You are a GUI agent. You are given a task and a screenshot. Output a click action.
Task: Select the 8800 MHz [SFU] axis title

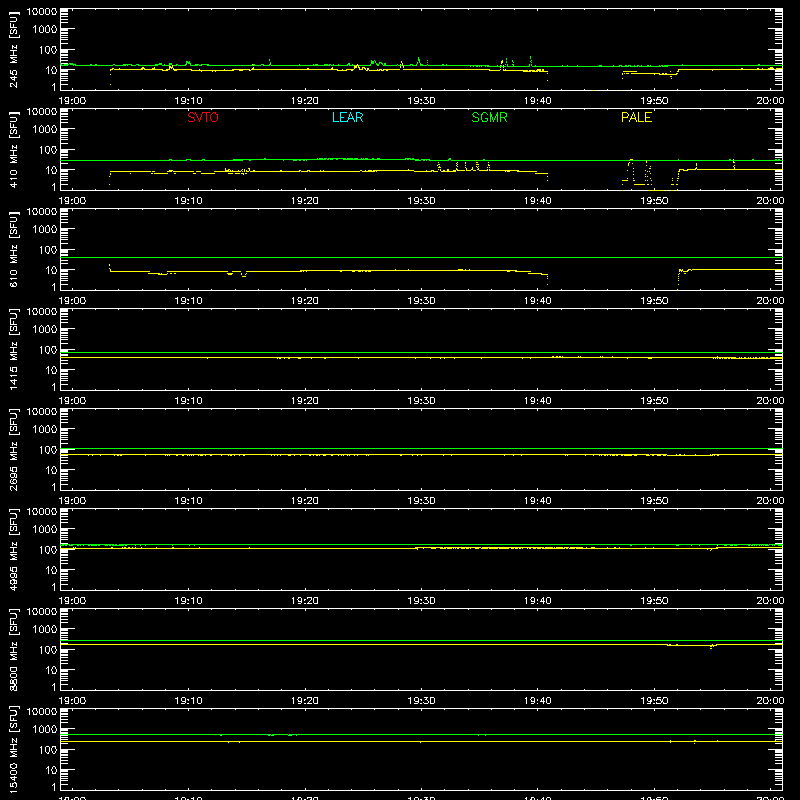[13, 649]
